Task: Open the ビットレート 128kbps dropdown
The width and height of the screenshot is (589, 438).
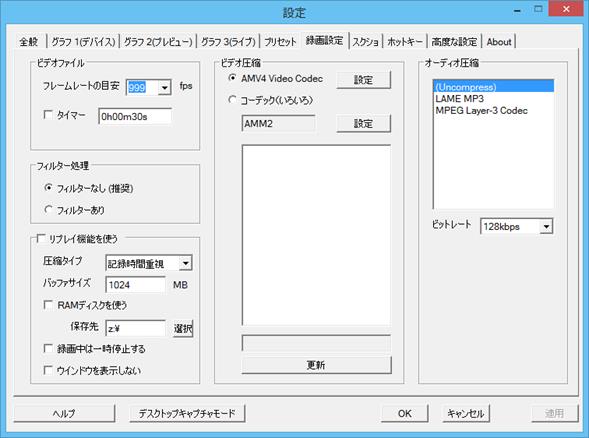Action: point(546,227)
